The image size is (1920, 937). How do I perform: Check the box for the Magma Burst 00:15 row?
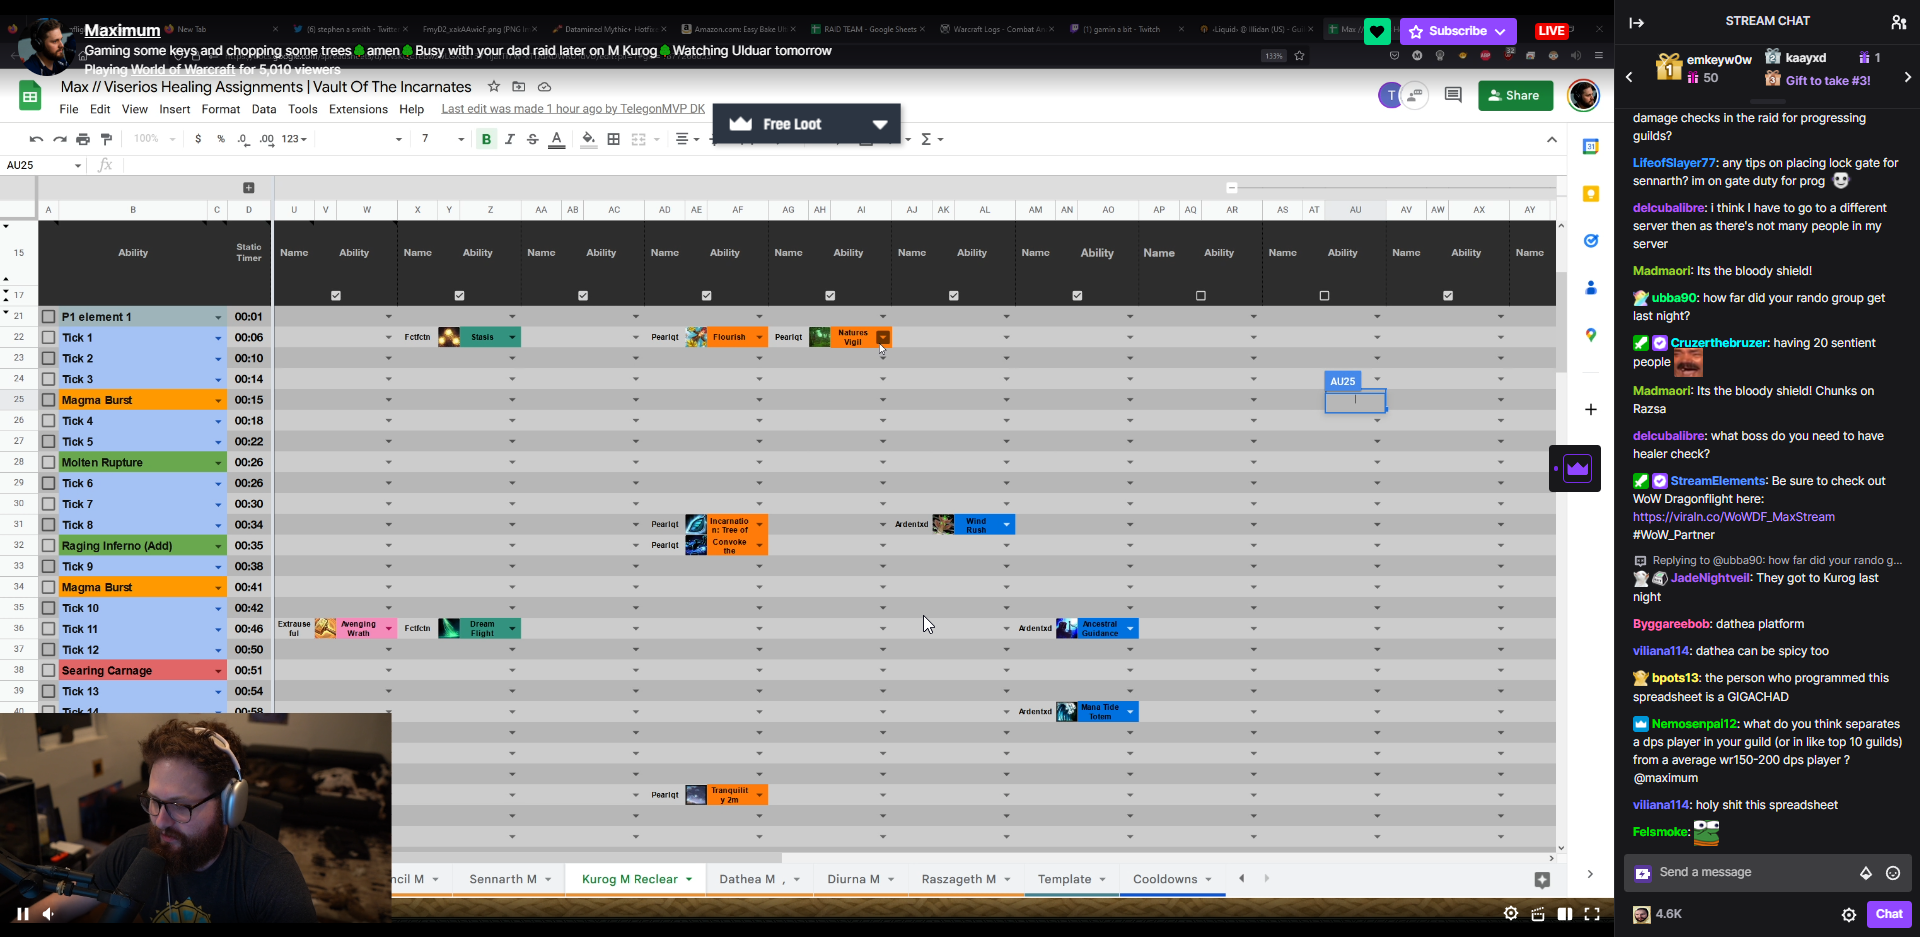pos(48,400)
